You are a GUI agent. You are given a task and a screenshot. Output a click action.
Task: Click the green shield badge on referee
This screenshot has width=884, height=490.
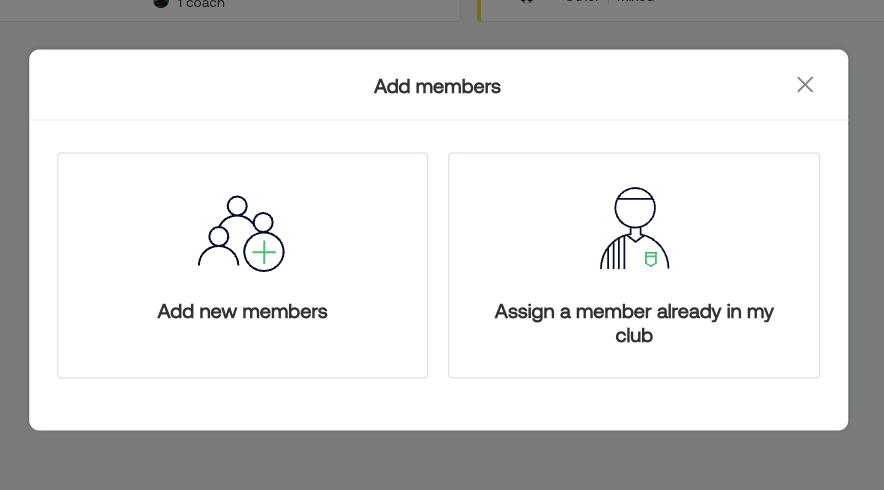[x=651, y=259]
